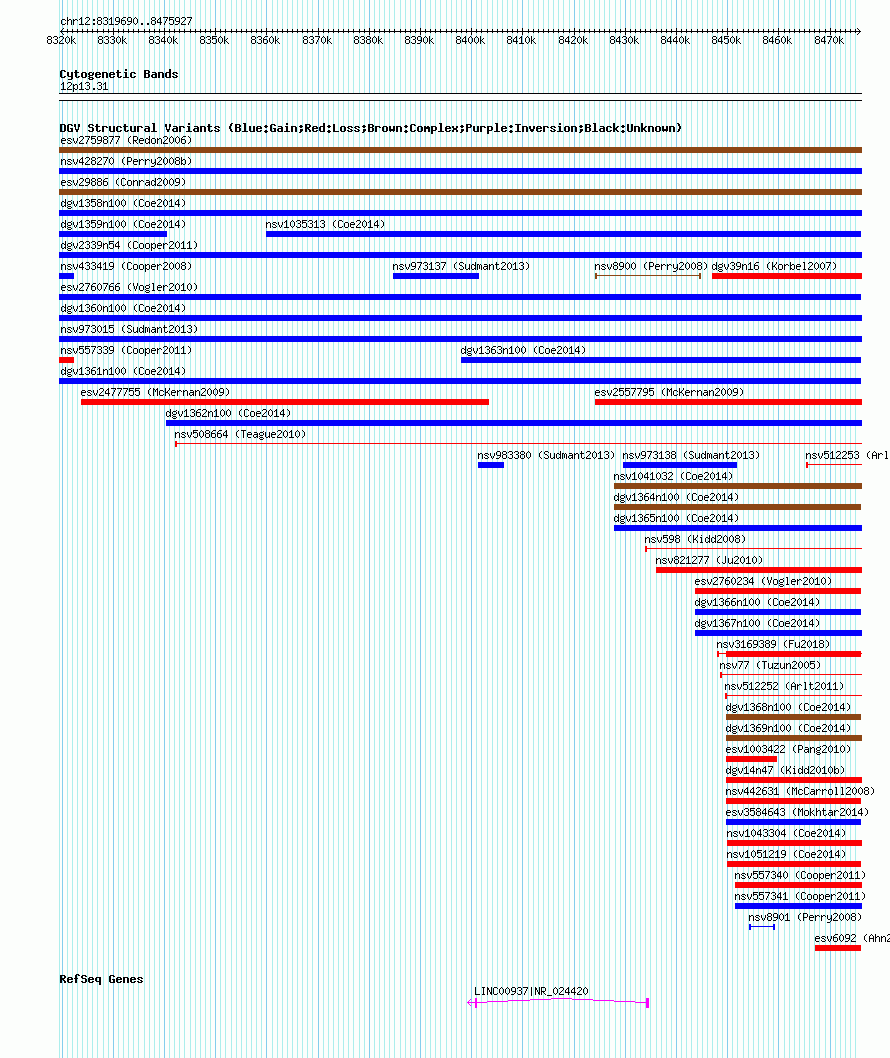Click the 8450k ruler tick label

[726, 40]
